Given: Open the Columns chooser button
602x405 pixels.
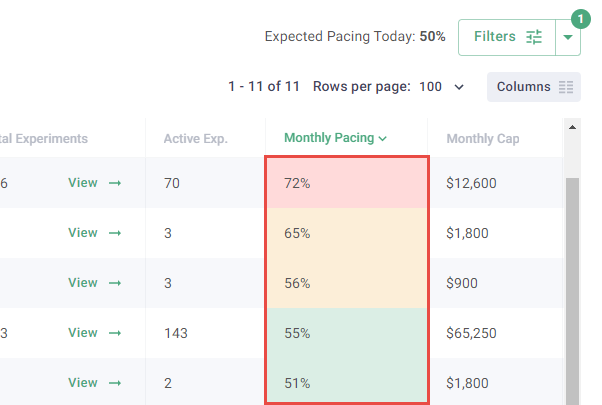Looking at the screenshot, I should [x=533, y=87].
